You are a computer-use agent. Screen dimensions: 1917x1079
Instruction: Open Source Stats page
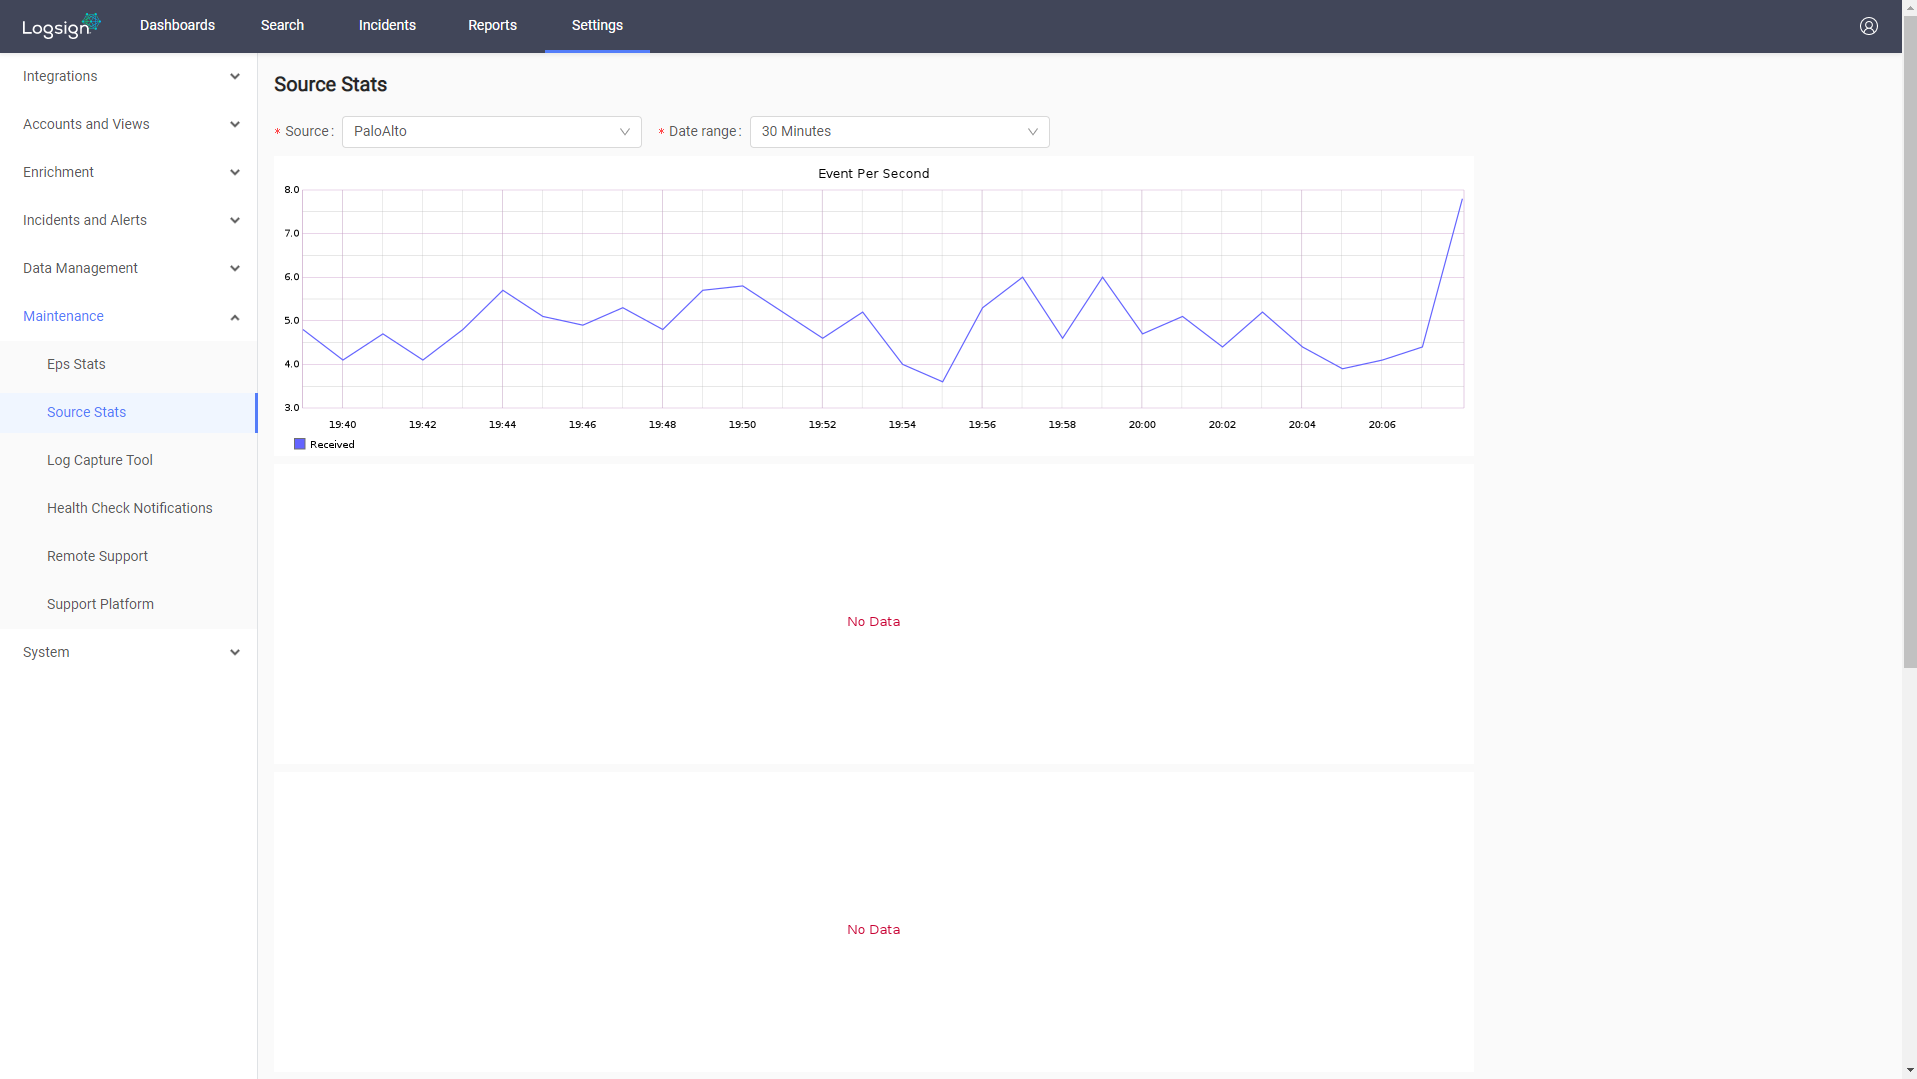128,412
